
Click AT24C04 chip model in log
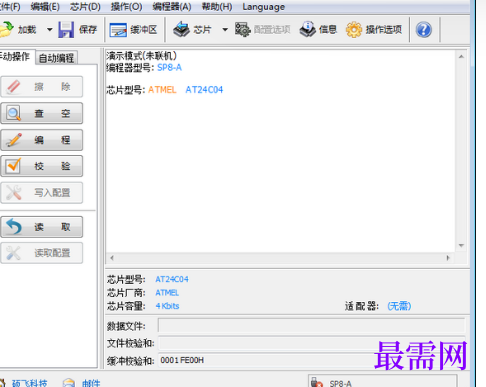coord(204,90)
